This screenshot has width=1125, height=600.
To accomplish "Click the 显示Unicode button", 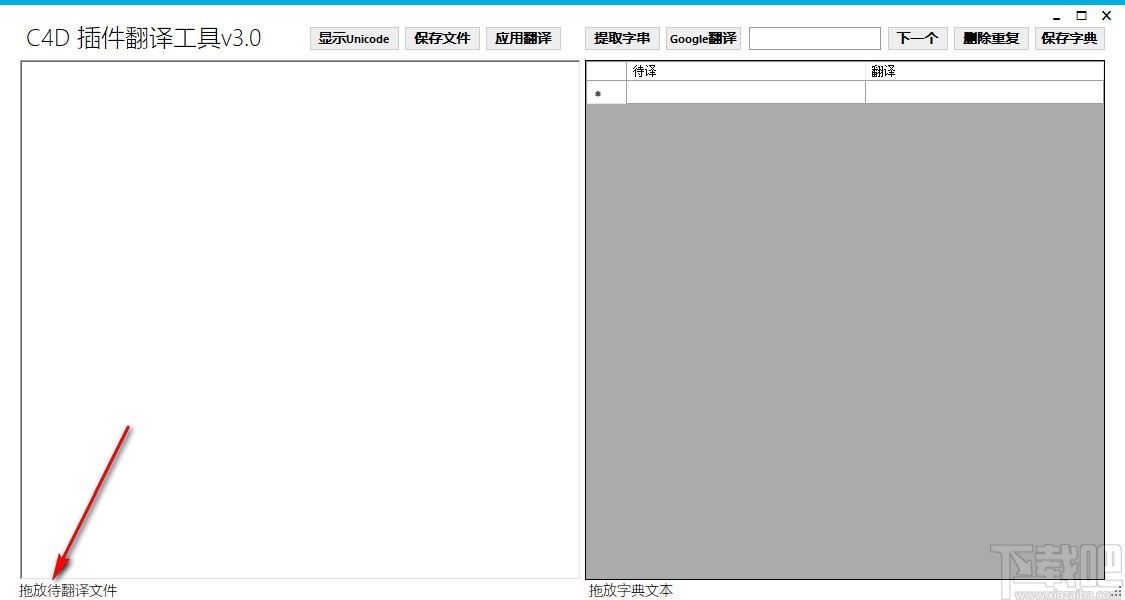I will [353, 38].
